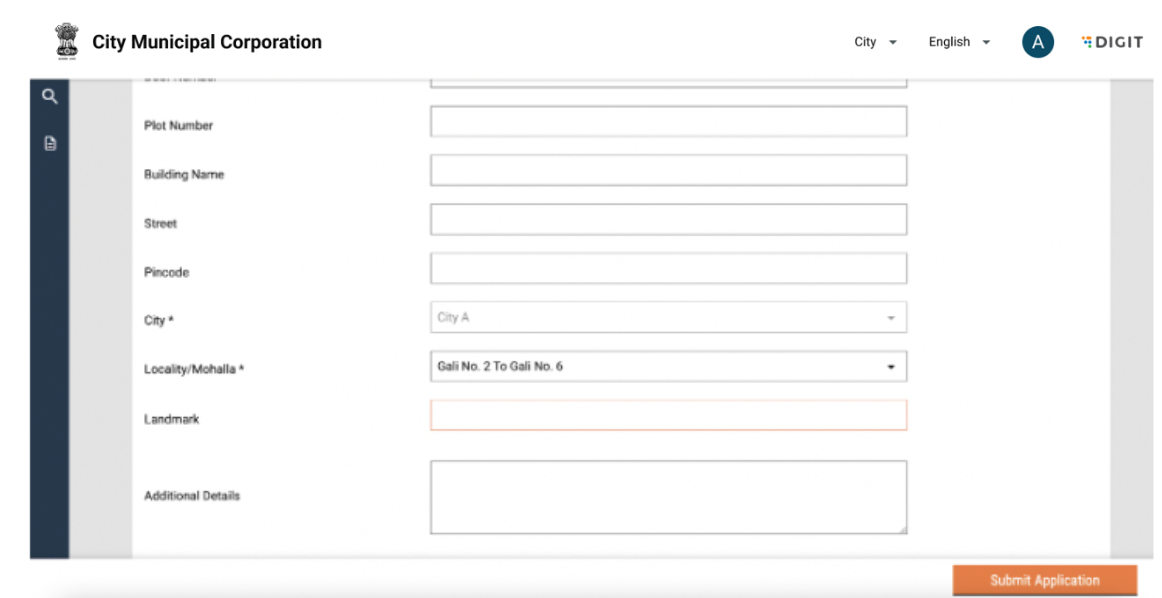Click the document icon in sidebar
This screenshot has height=598, width=1162.
49,143
